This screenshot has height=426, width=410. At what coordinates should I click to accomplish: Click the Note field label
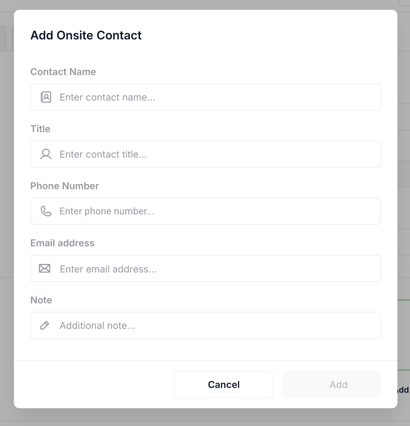[x=41, y=300]
